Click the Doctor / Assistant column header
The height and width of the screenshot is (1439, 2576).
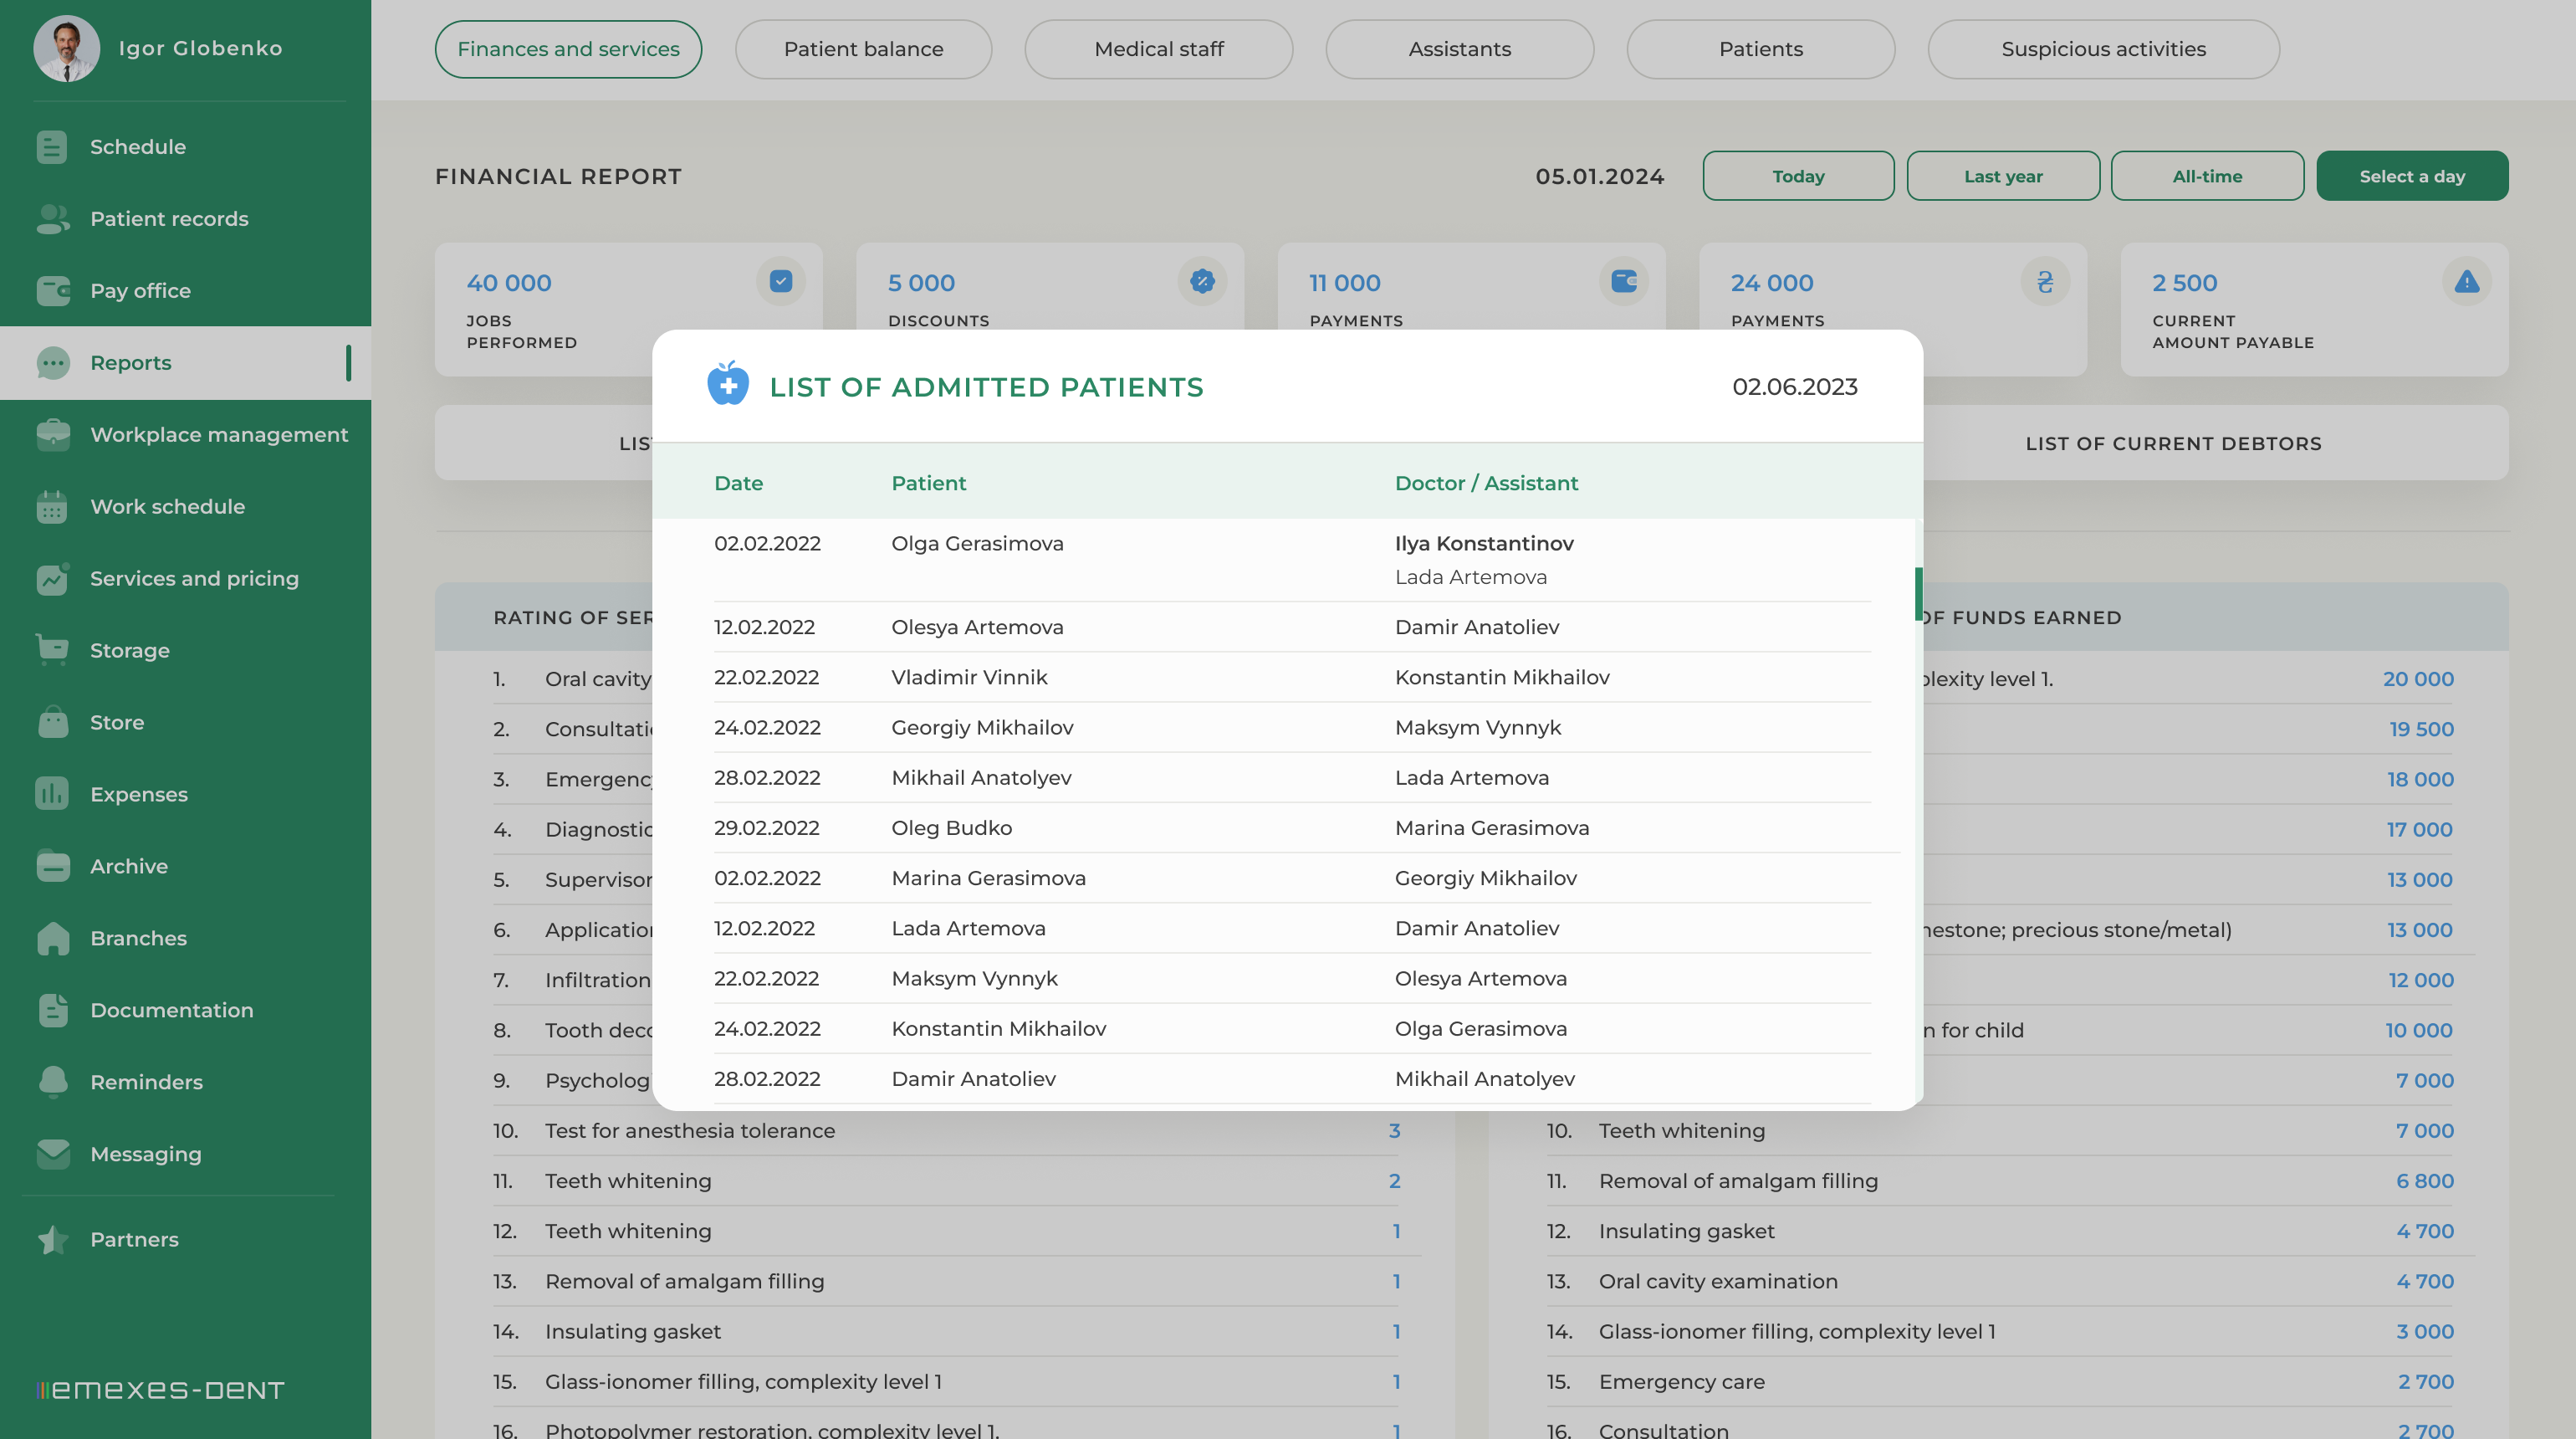(x=1486, y=483)
